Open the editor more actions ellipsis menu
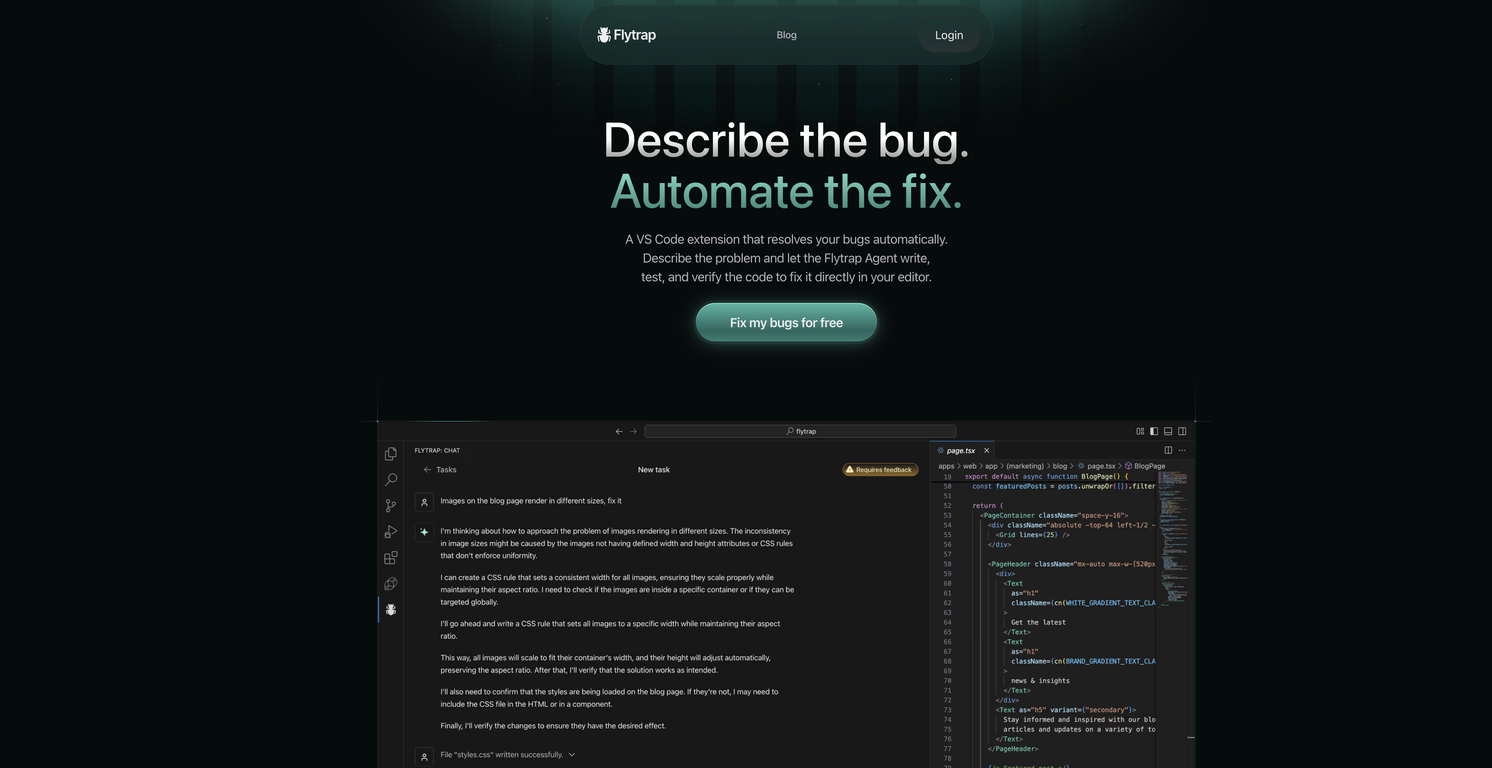1492x768 pixels. tap(1182, 450)
